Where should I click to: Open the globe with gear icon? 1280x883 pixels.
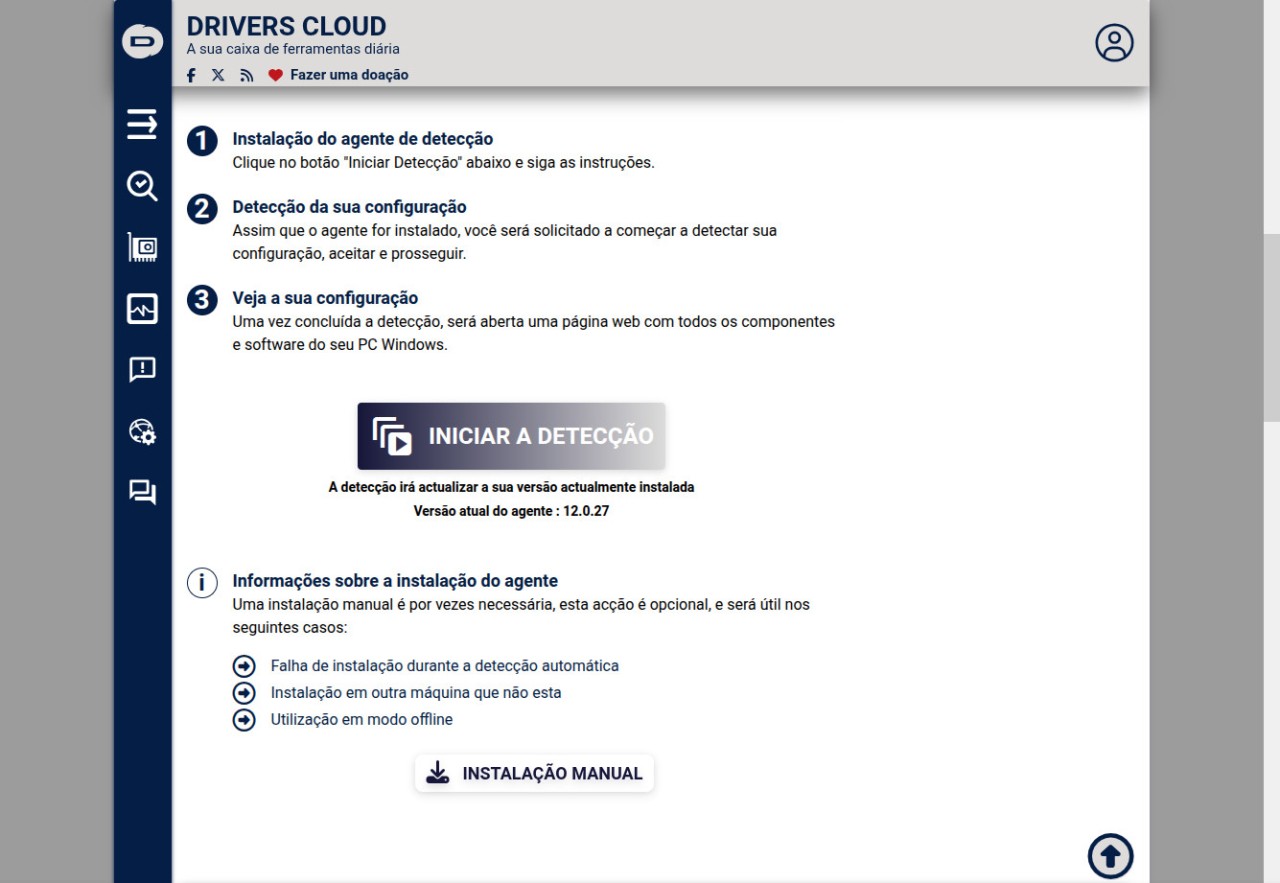(142, 432)
